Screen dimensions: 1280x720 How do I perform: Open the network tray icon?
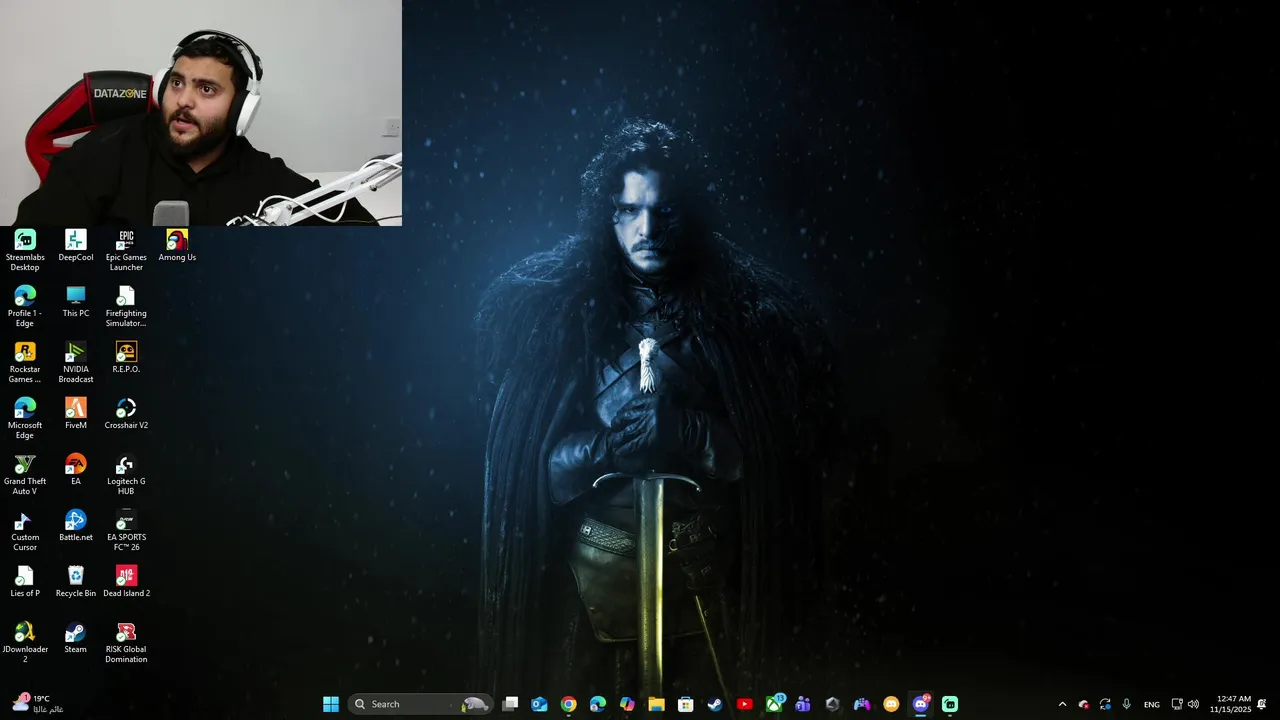pos(1177,704)
